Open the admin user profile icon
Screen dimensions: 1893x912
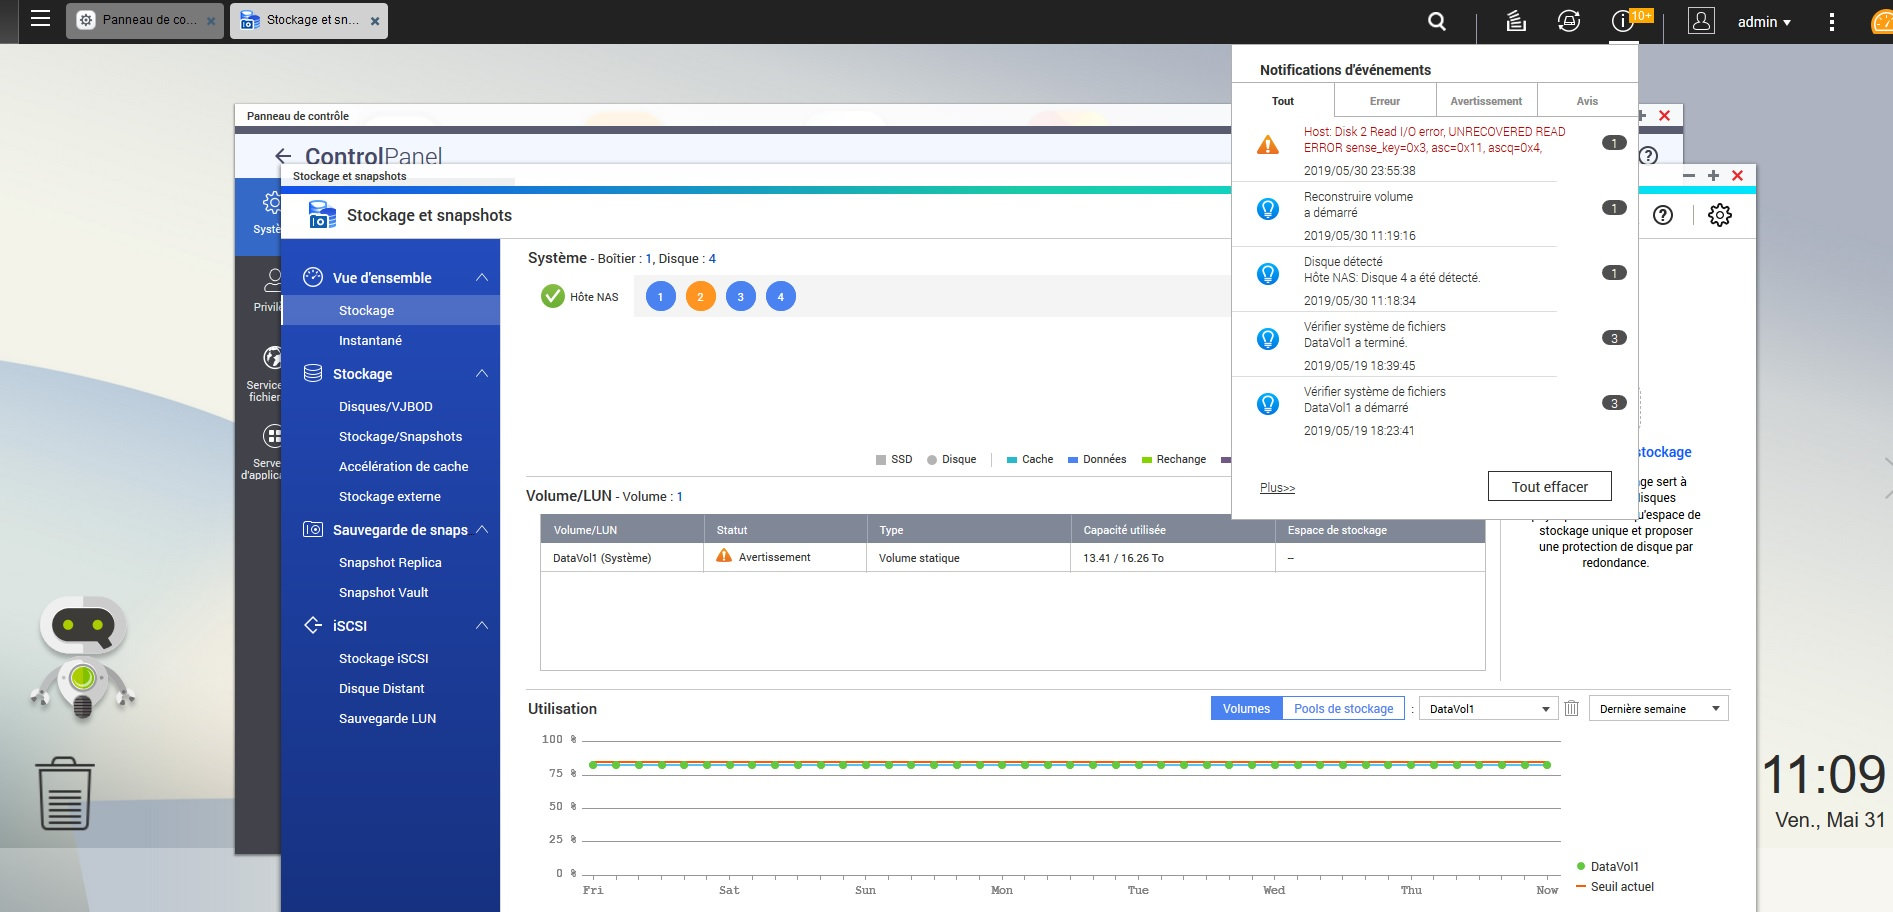[x=1701, y=21]
